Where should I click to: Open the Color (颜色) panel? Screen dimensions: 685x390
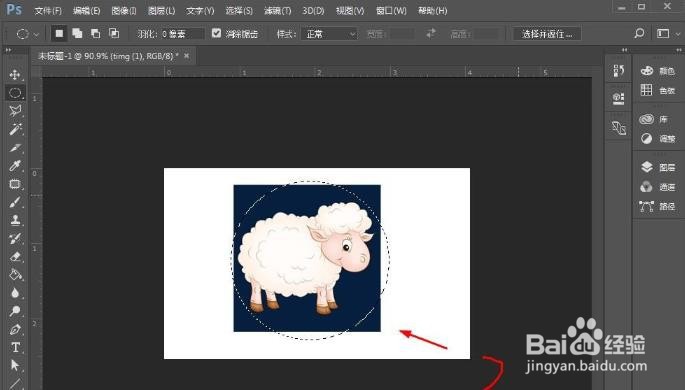point(658,71)
